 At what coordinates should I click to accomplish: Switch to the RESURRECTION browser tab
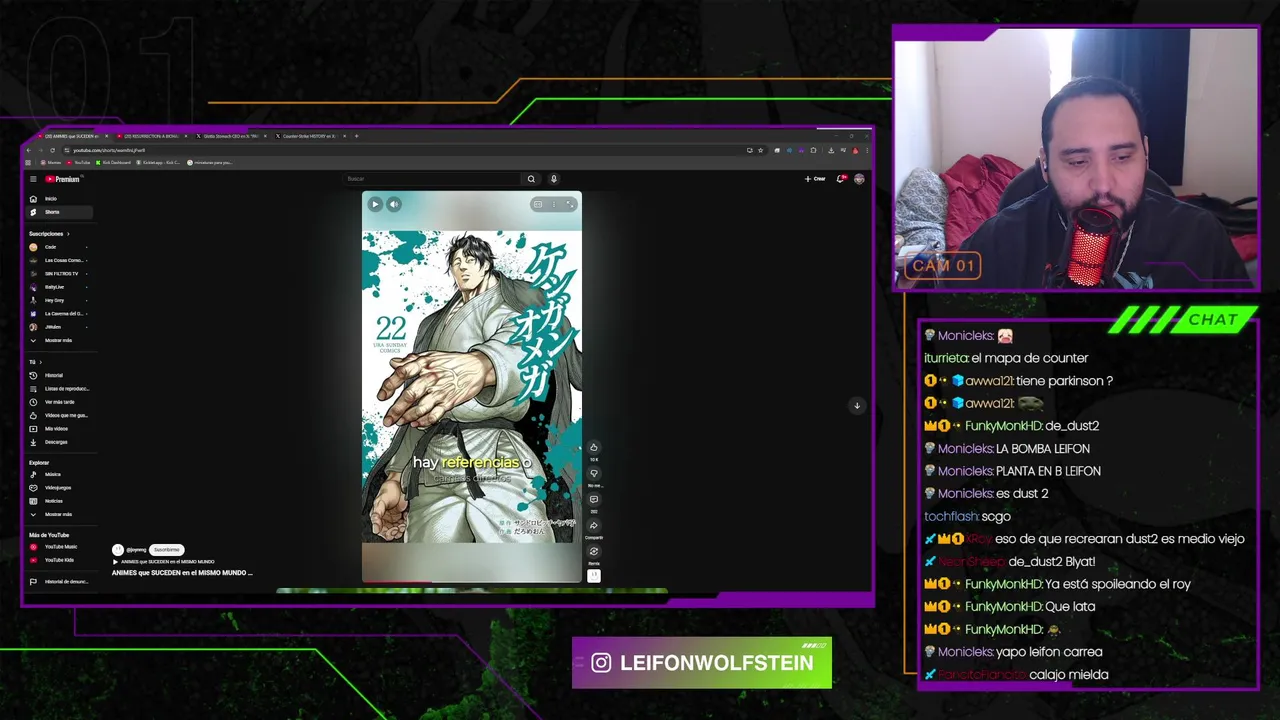tap(150, 136)
